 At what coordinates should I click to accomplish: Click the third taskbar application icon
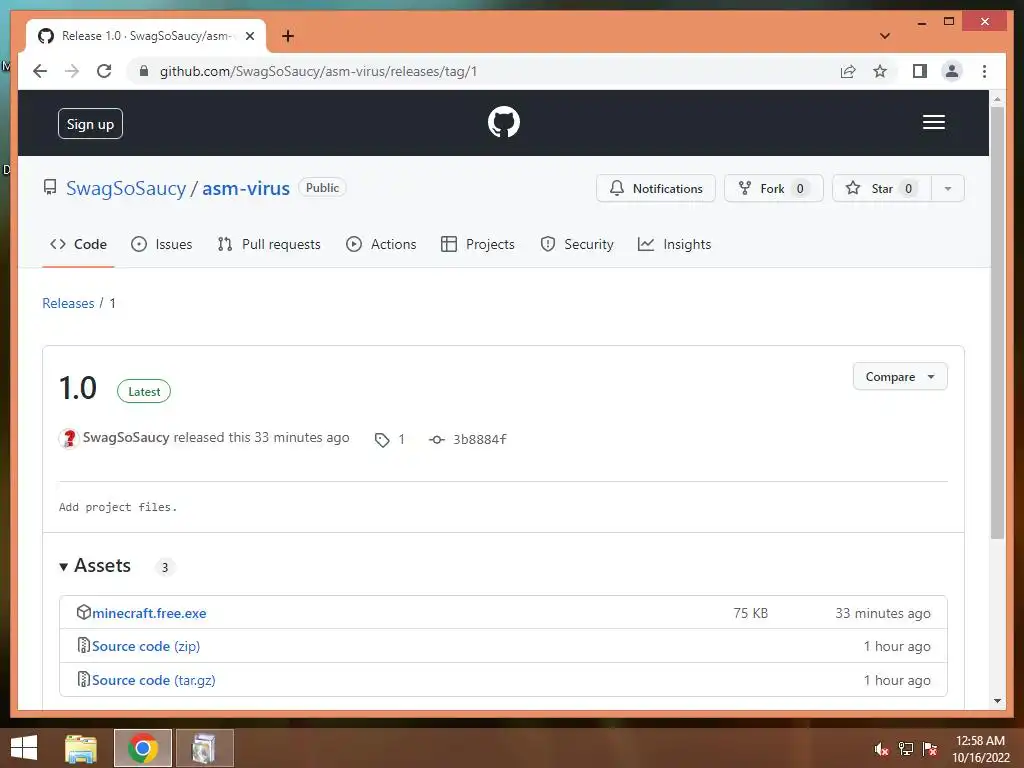204,748
